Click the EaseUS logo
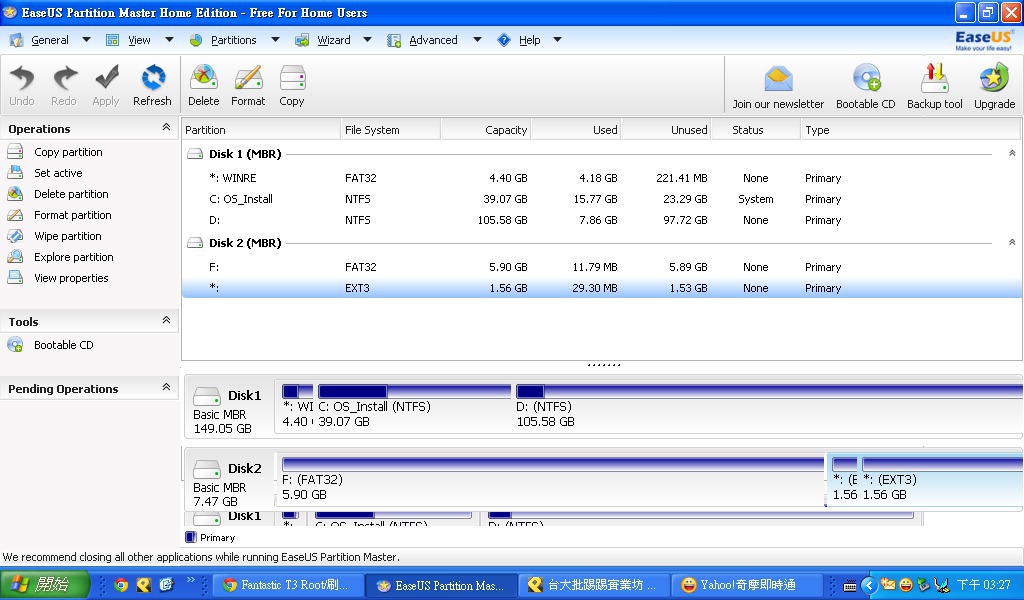Viewport: 1024px width, 600px height. point(984,40)
